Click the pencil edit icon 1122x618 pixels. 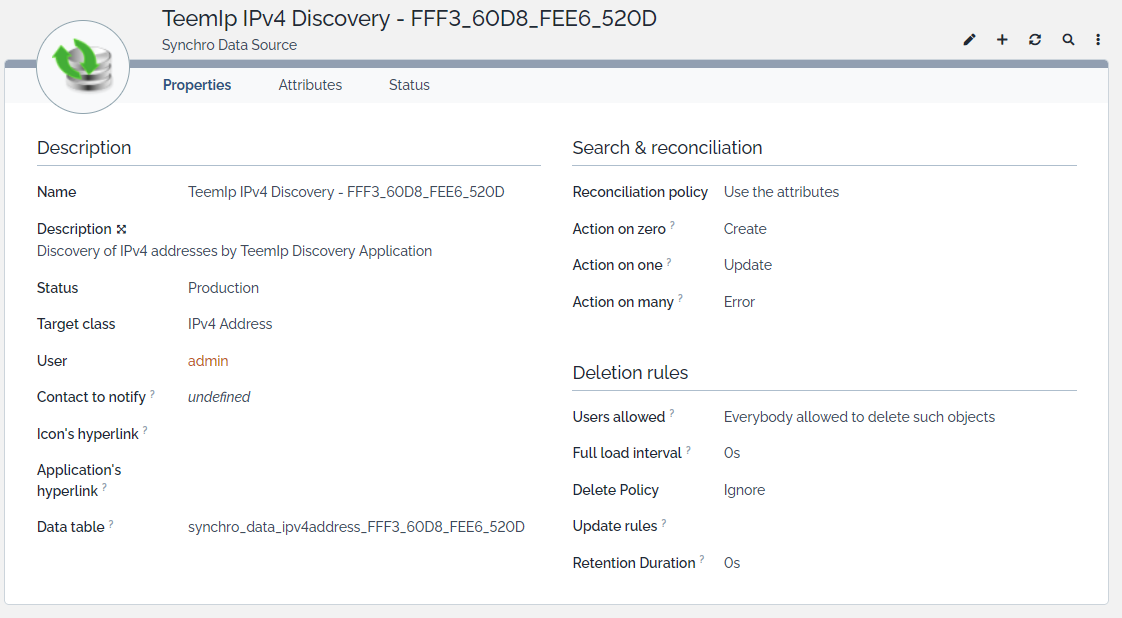(x=969, y=40)
